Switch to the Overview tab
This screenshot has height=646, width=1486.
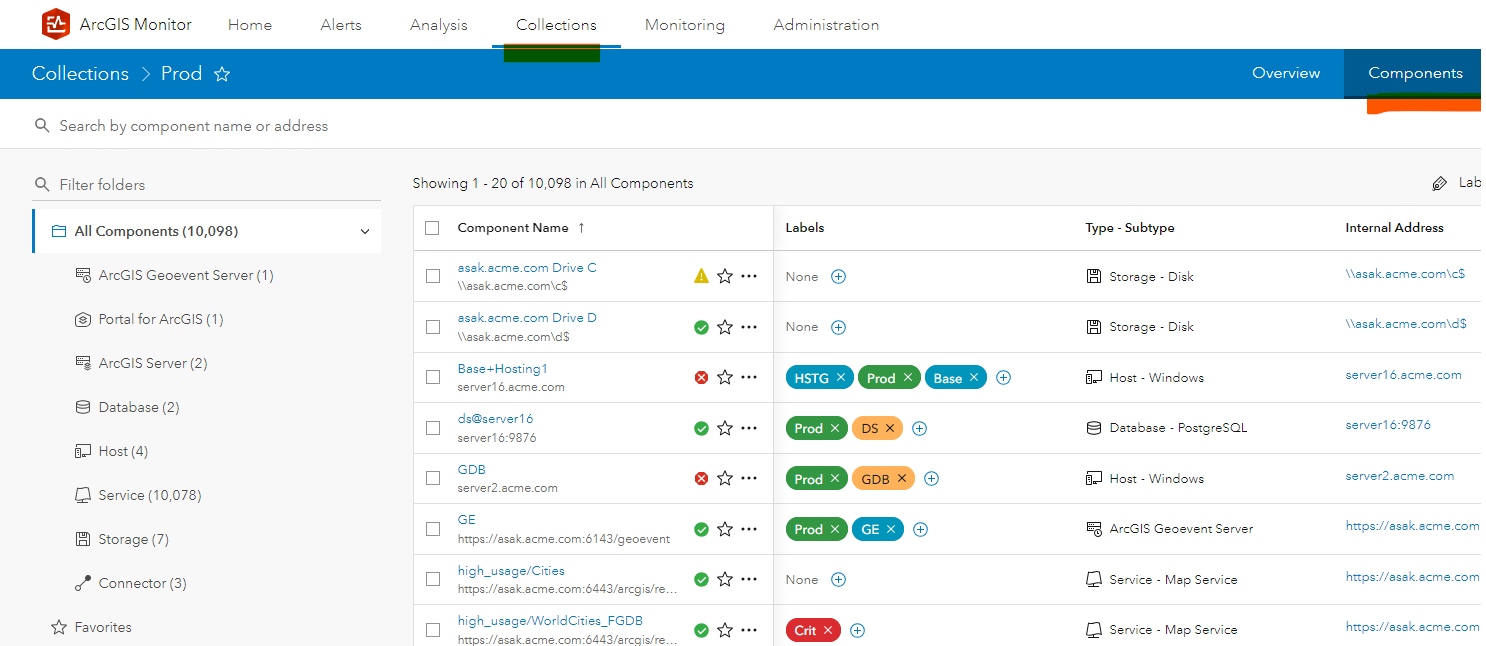1286,73
